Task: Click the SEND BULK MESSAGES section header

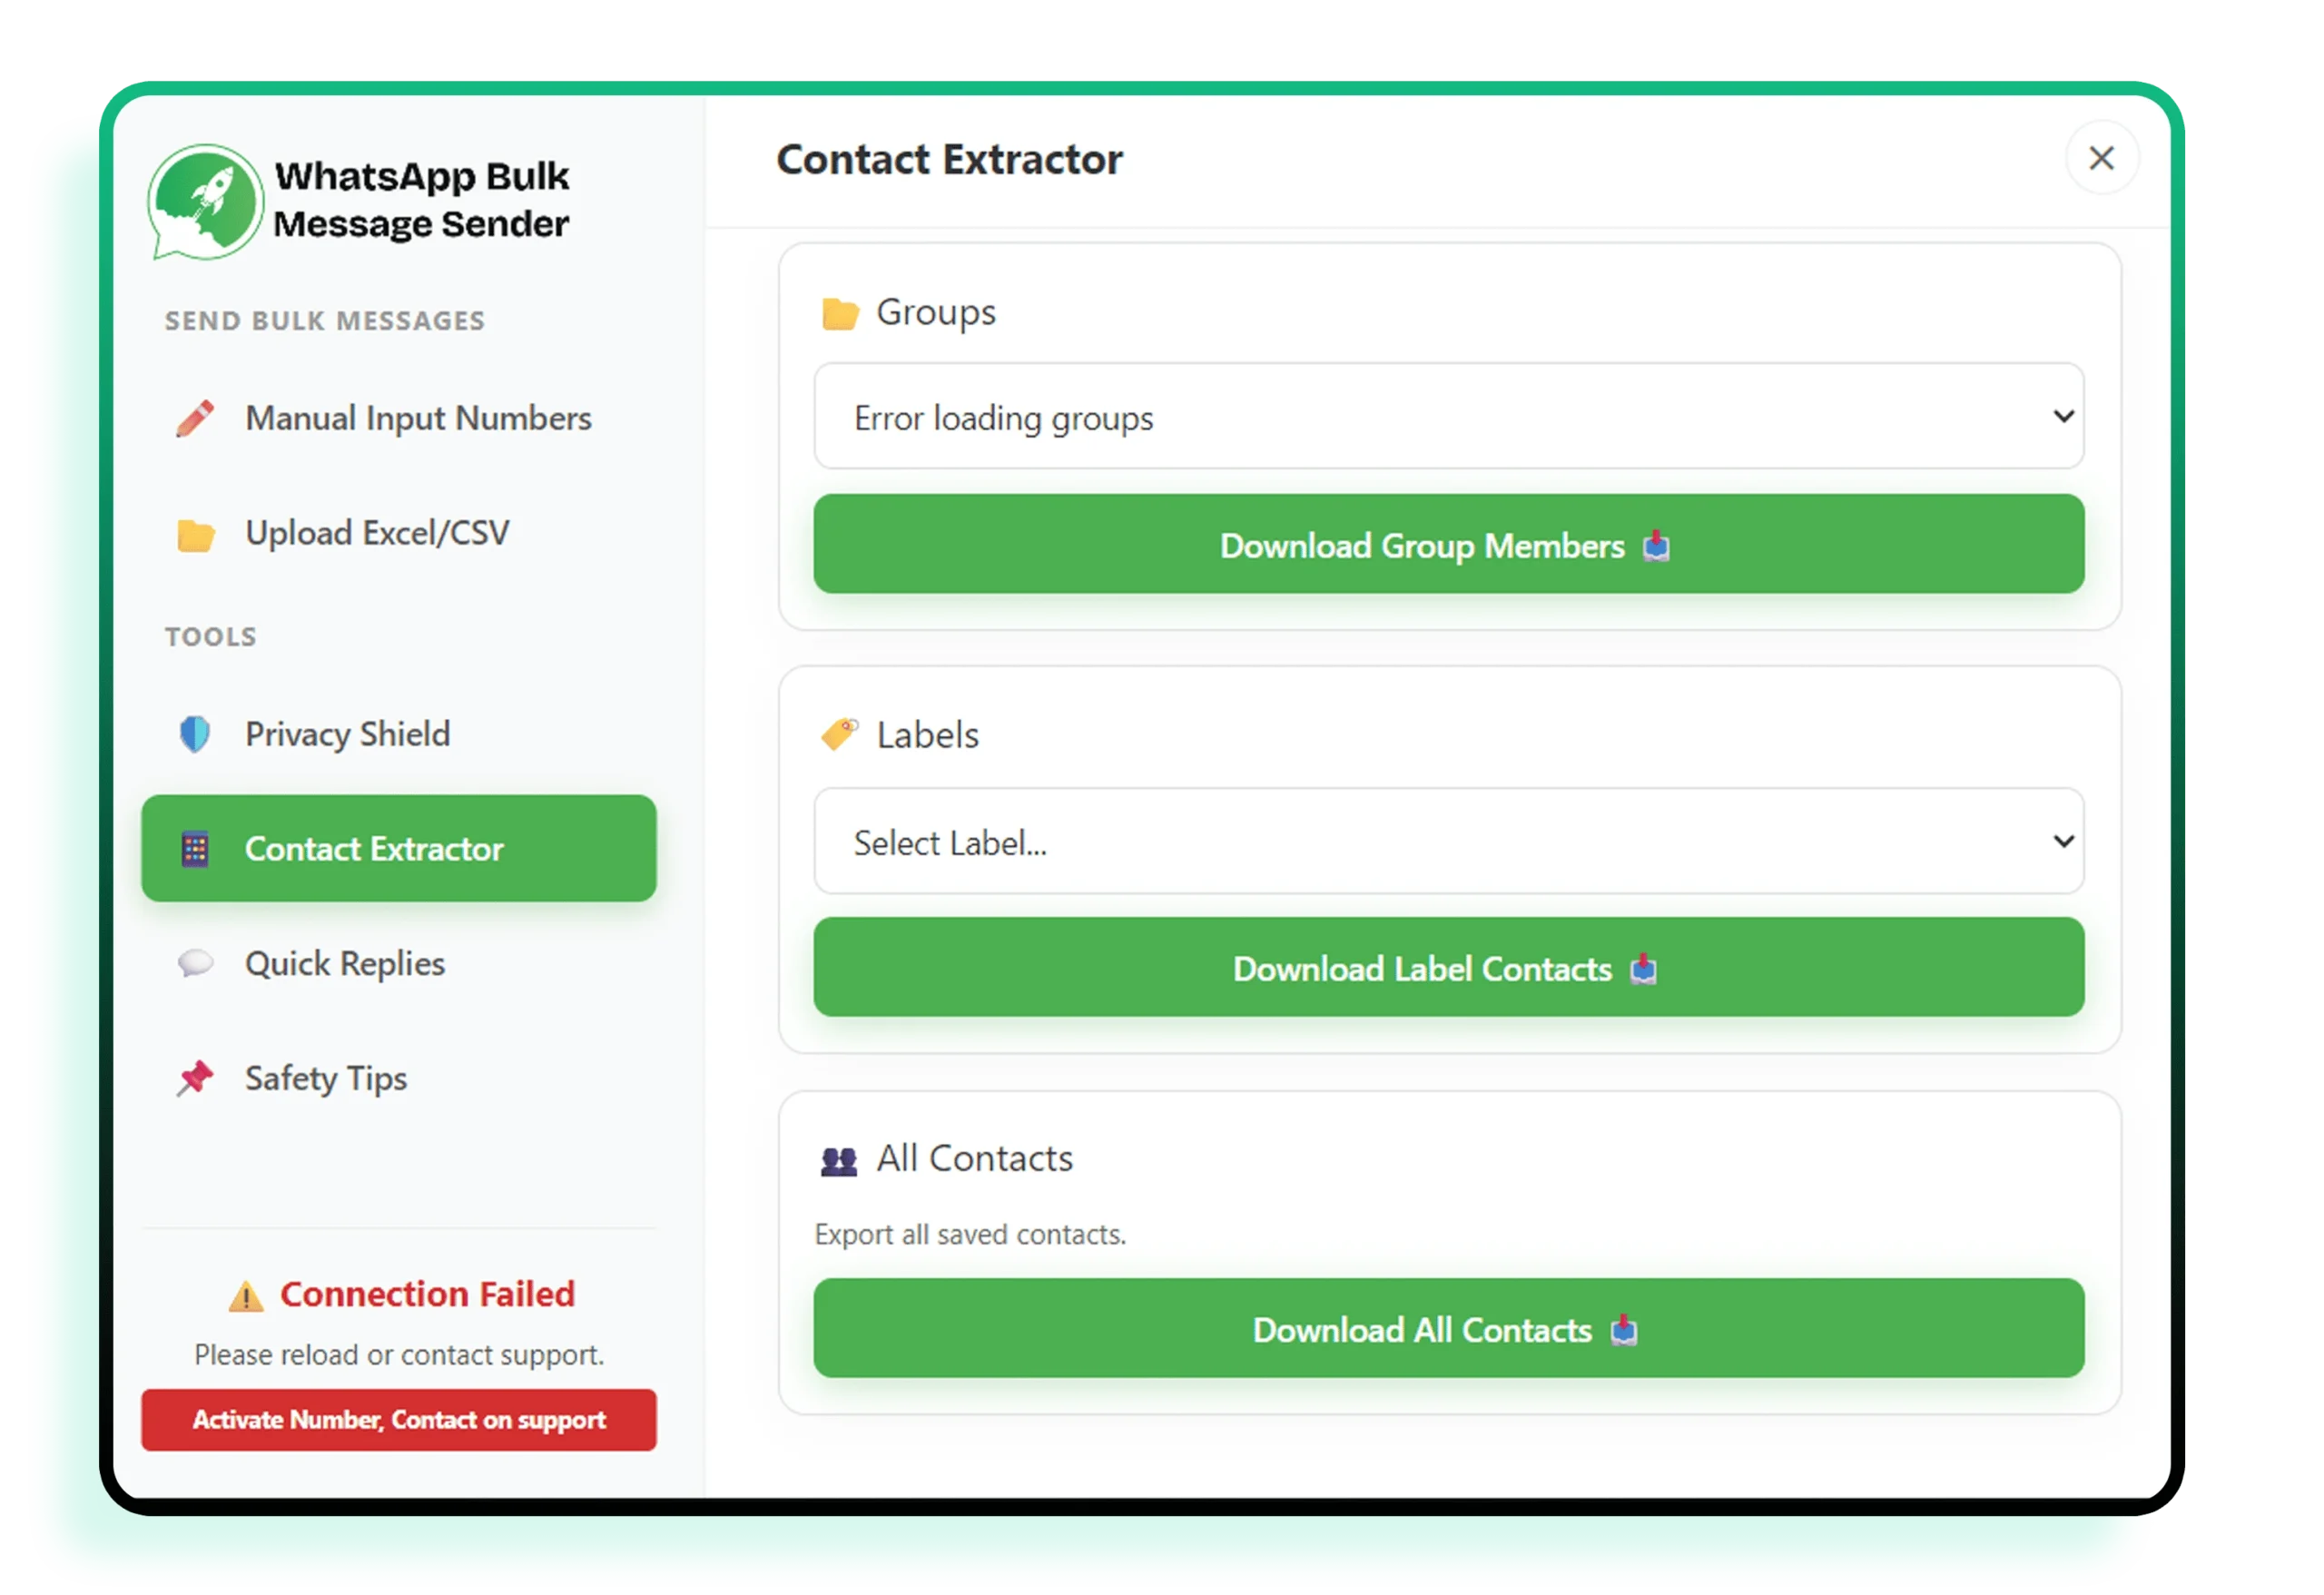Action: pos(325,321)
